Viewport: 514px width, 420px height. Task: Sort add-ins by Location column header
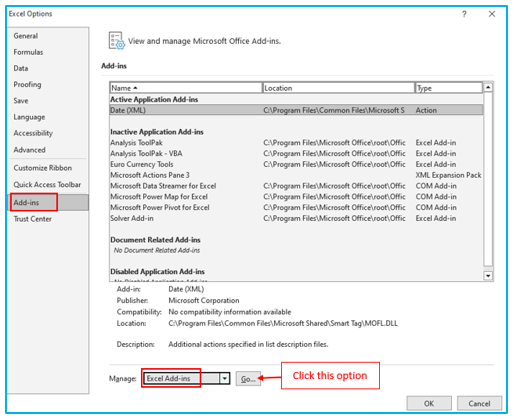click(x=339, y=88)
